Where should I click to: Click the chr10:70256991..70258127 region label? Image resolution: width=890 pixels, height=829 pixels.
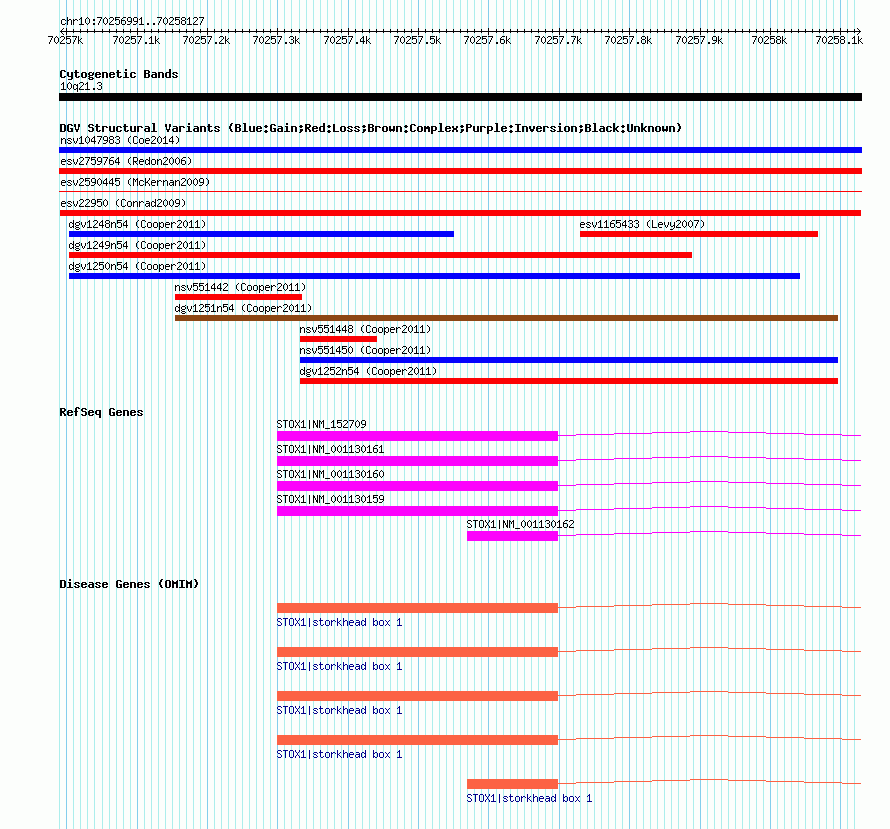click(132, 21)
